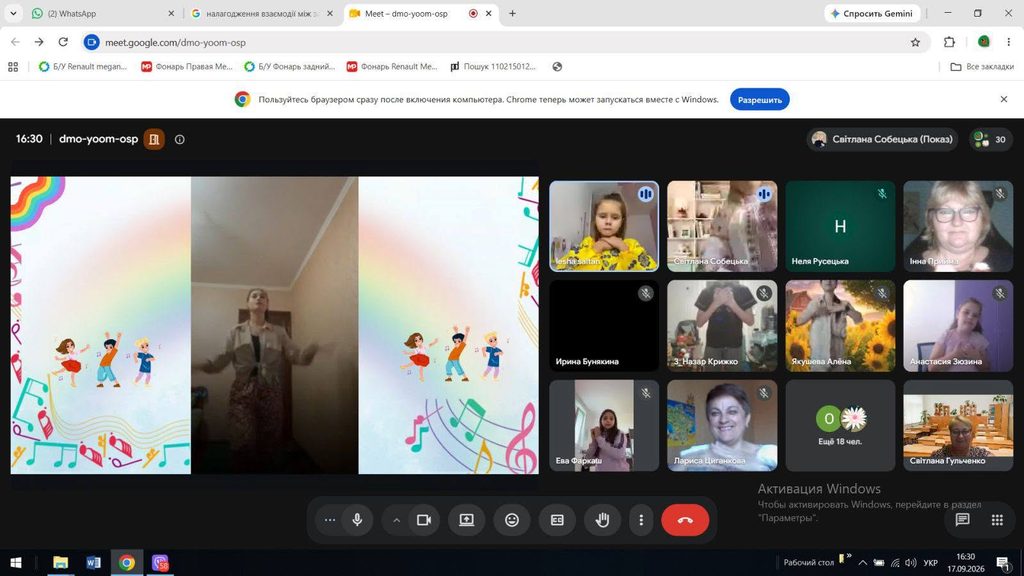1024x576 pixels.
Task: Start screen presentation with share icon
Action: pos(466,520)
